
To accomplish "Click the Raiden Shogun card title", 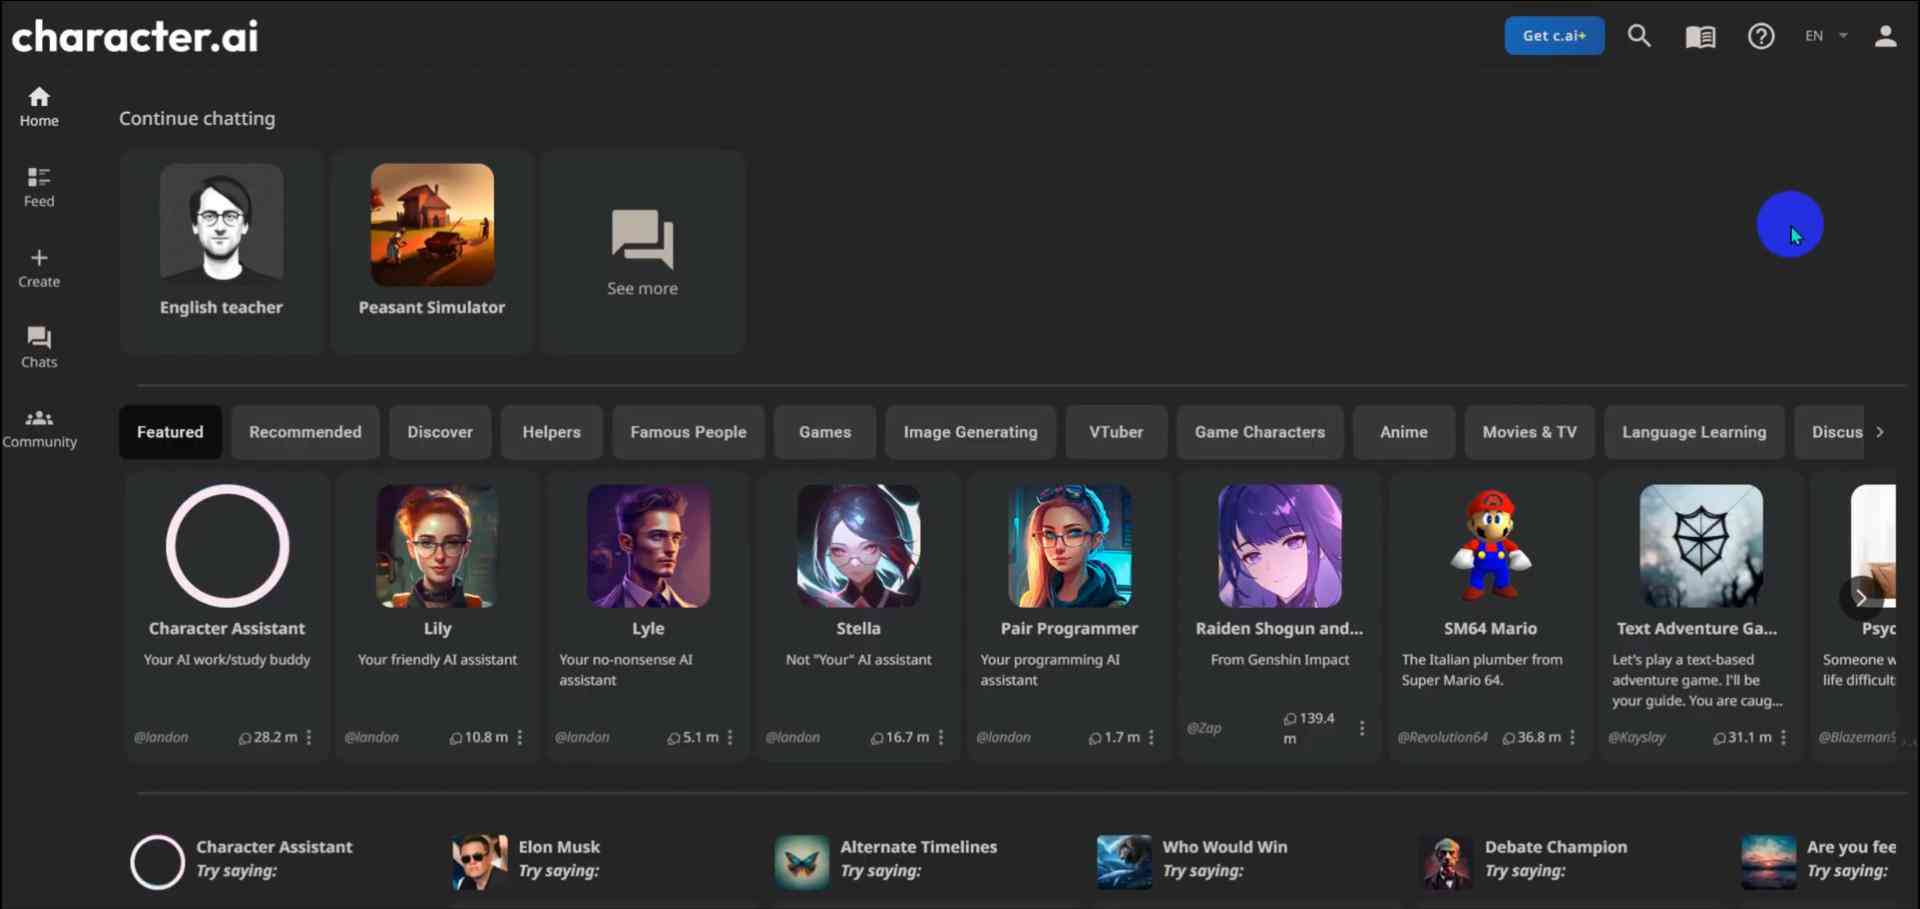I will coord(1279,628).
